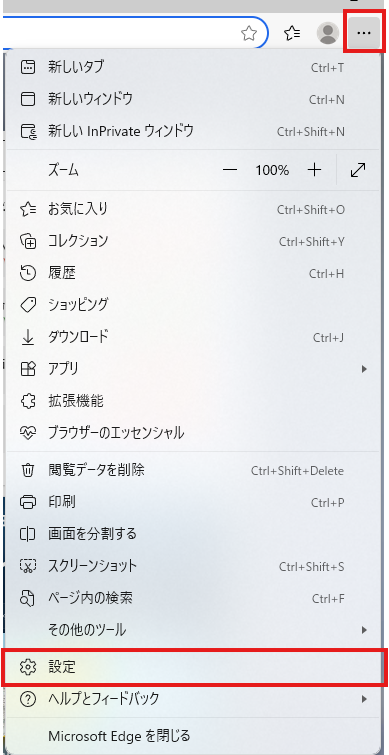Viewport: 389px width, 755px height.
Task: Choose スクリーンショット menu item
Action: click(x=193, y=566)
